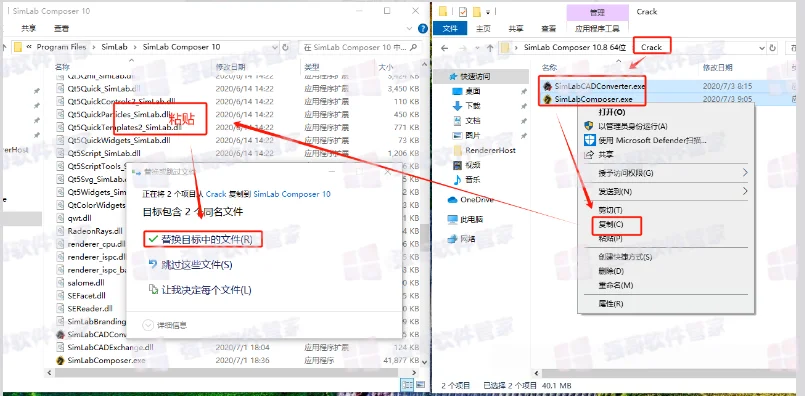Click the refresh icon in Crack window address bar

[x=773, y=47]
